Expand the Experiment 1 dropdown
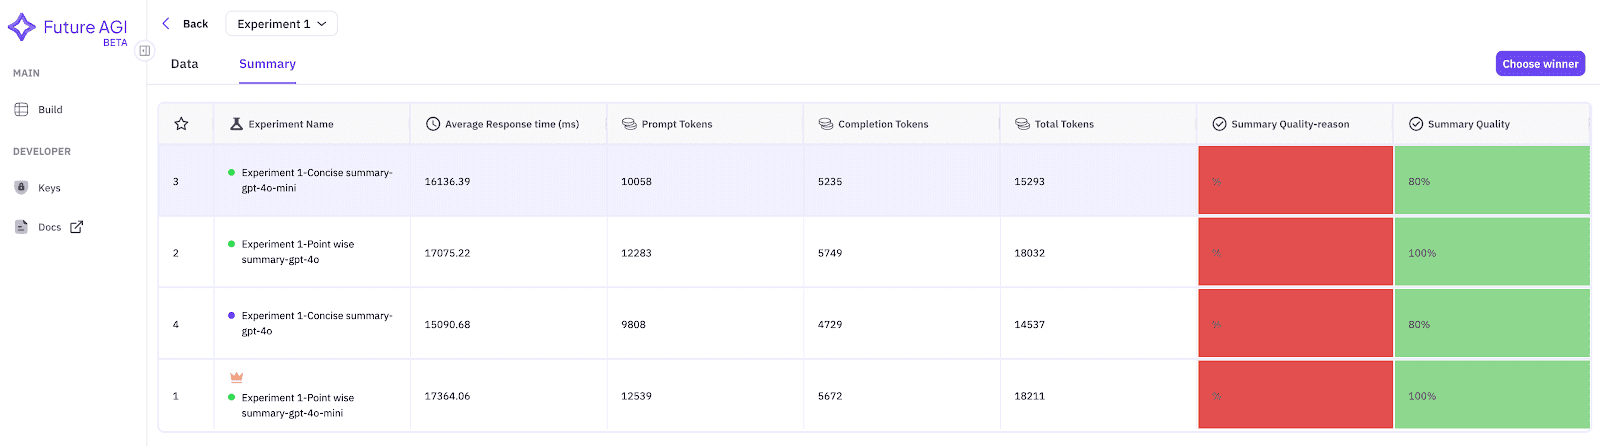 [x=281, y=24]
